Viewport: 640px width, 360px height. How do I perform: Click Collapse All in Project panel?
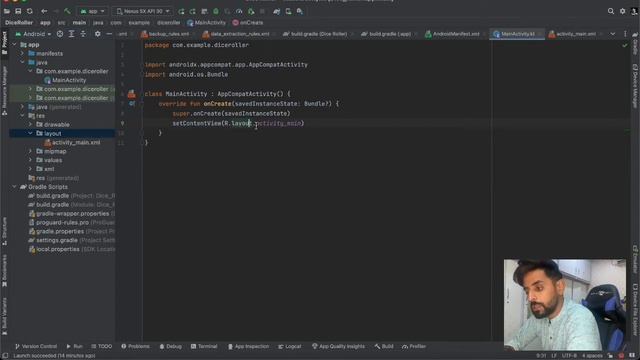(x=83, y=34)
